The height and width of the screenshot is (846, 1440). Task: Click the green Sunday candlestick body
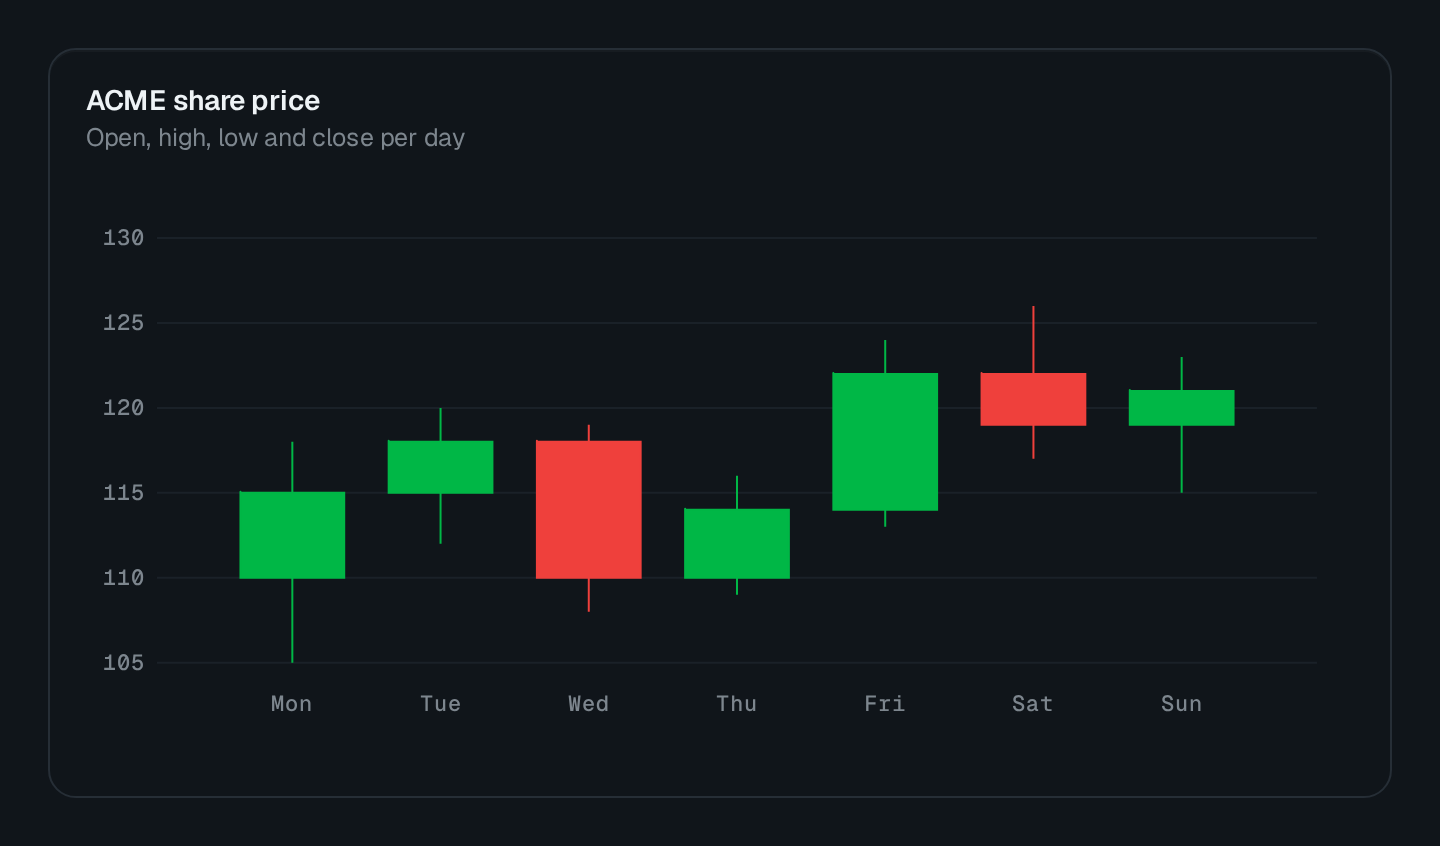coord(1181,408)
